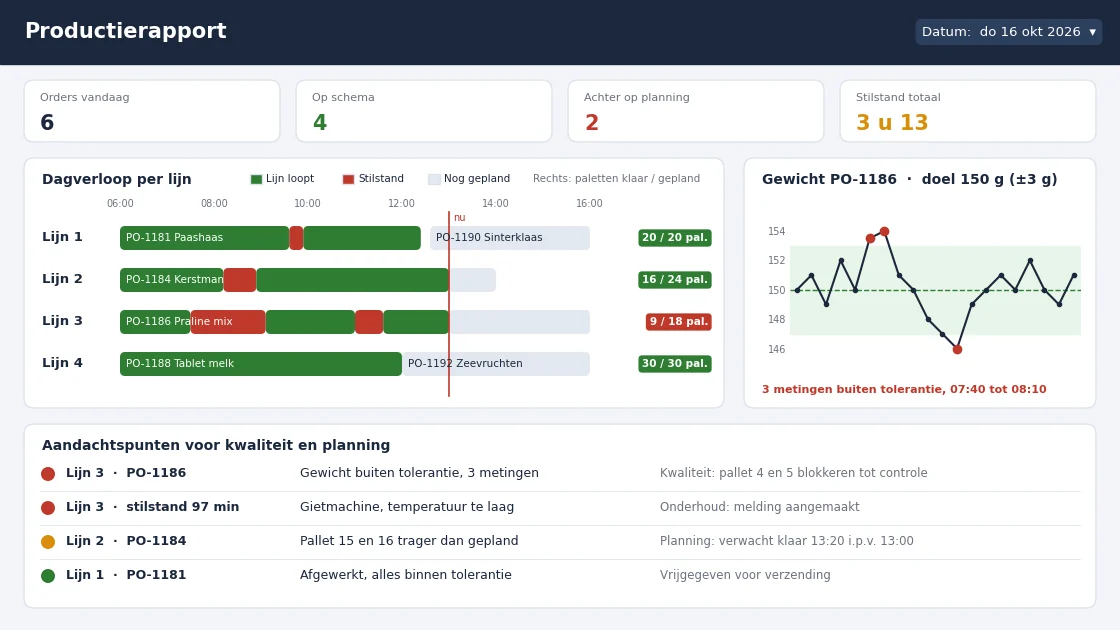Open the Datum date dropdown

click(1009, 32)
